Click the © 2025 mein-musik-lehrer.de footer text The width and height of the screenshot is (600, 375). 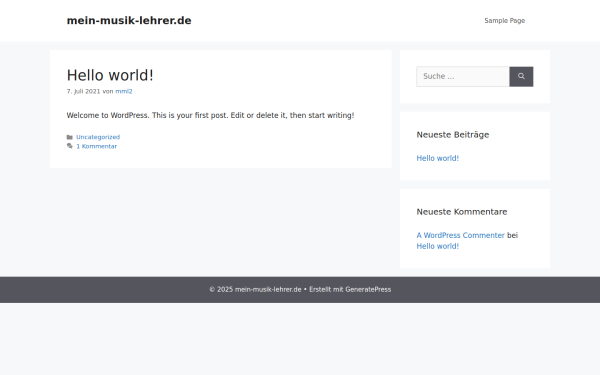click(x=255, y=290)
